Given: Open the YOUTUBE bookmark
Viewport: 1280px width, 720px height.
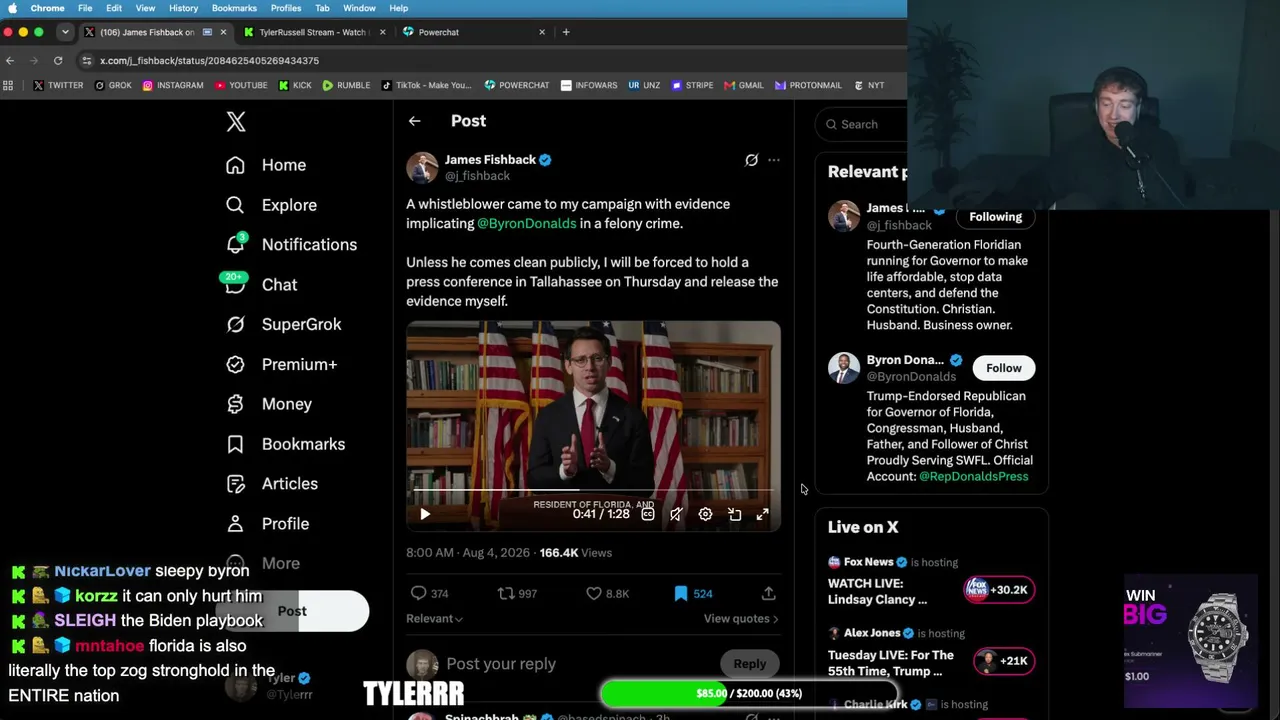Looking at the screenshot, I should 241,86.
